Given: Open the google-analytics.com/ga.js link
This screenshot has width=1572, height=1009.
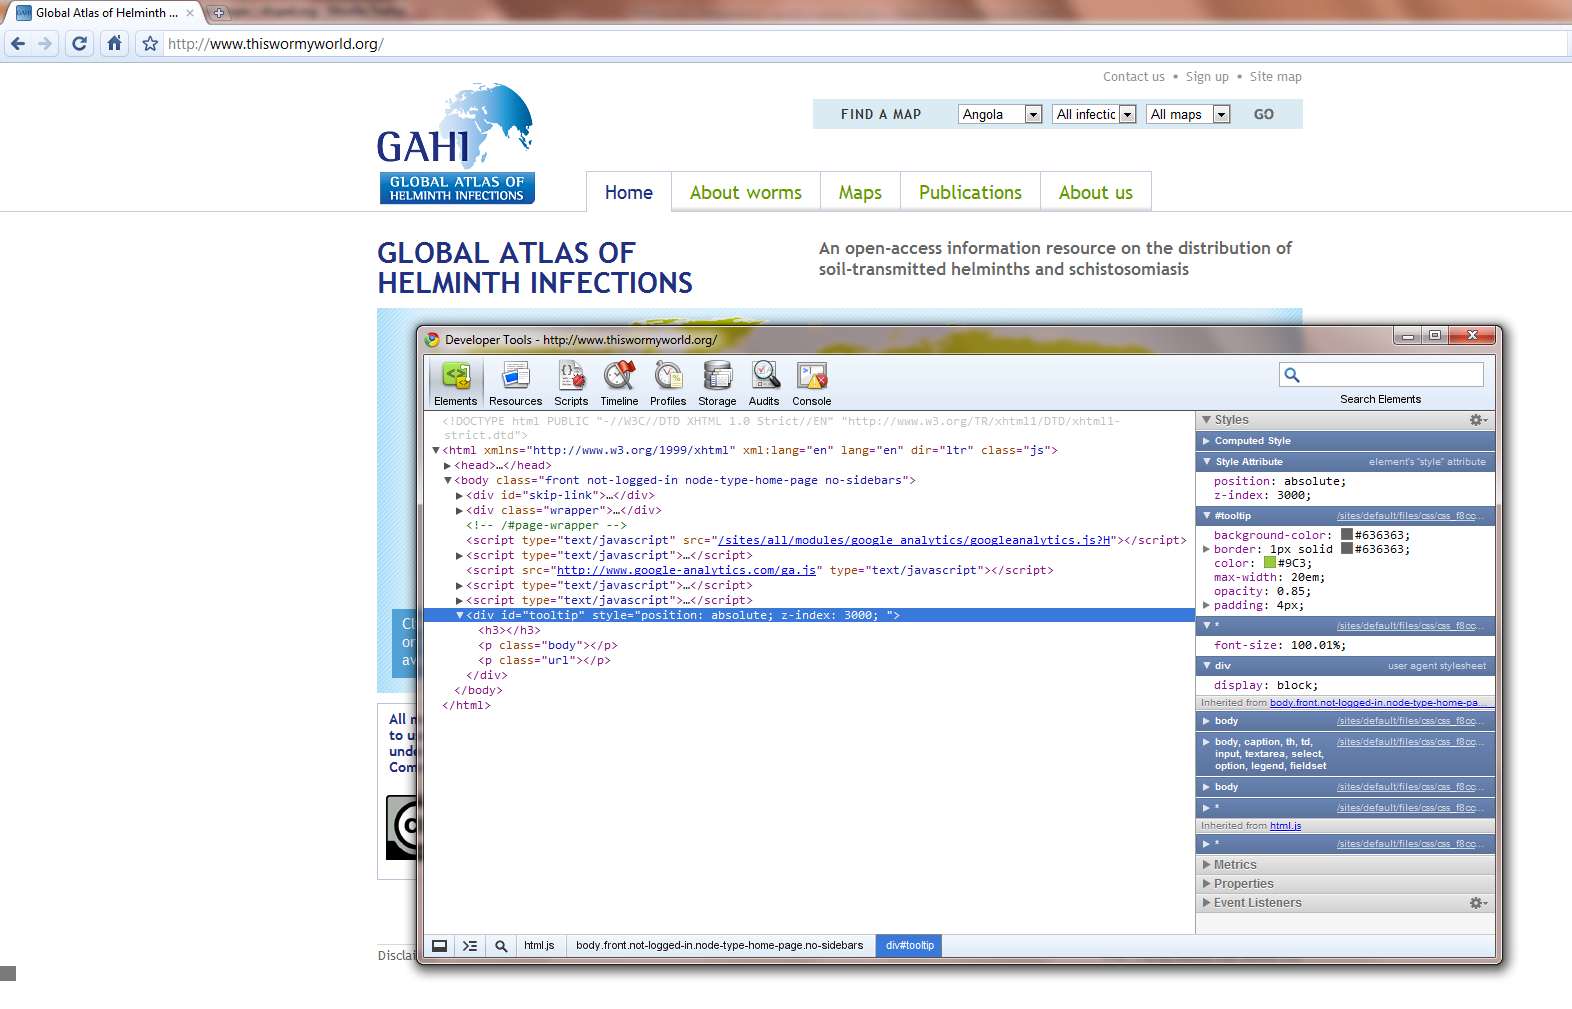Looking at the screenshot, I should [x=686, y=571].
